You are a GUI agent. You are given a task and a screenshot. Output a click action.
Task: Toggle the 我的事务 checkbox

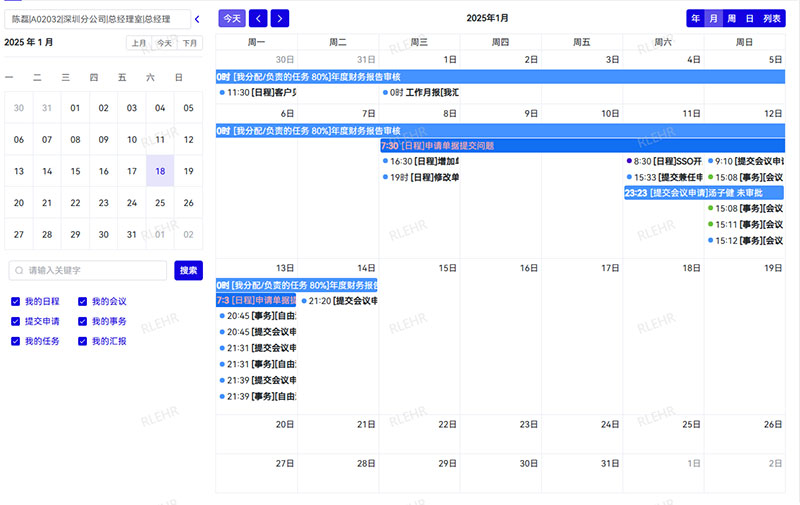[x=82, y=321]
